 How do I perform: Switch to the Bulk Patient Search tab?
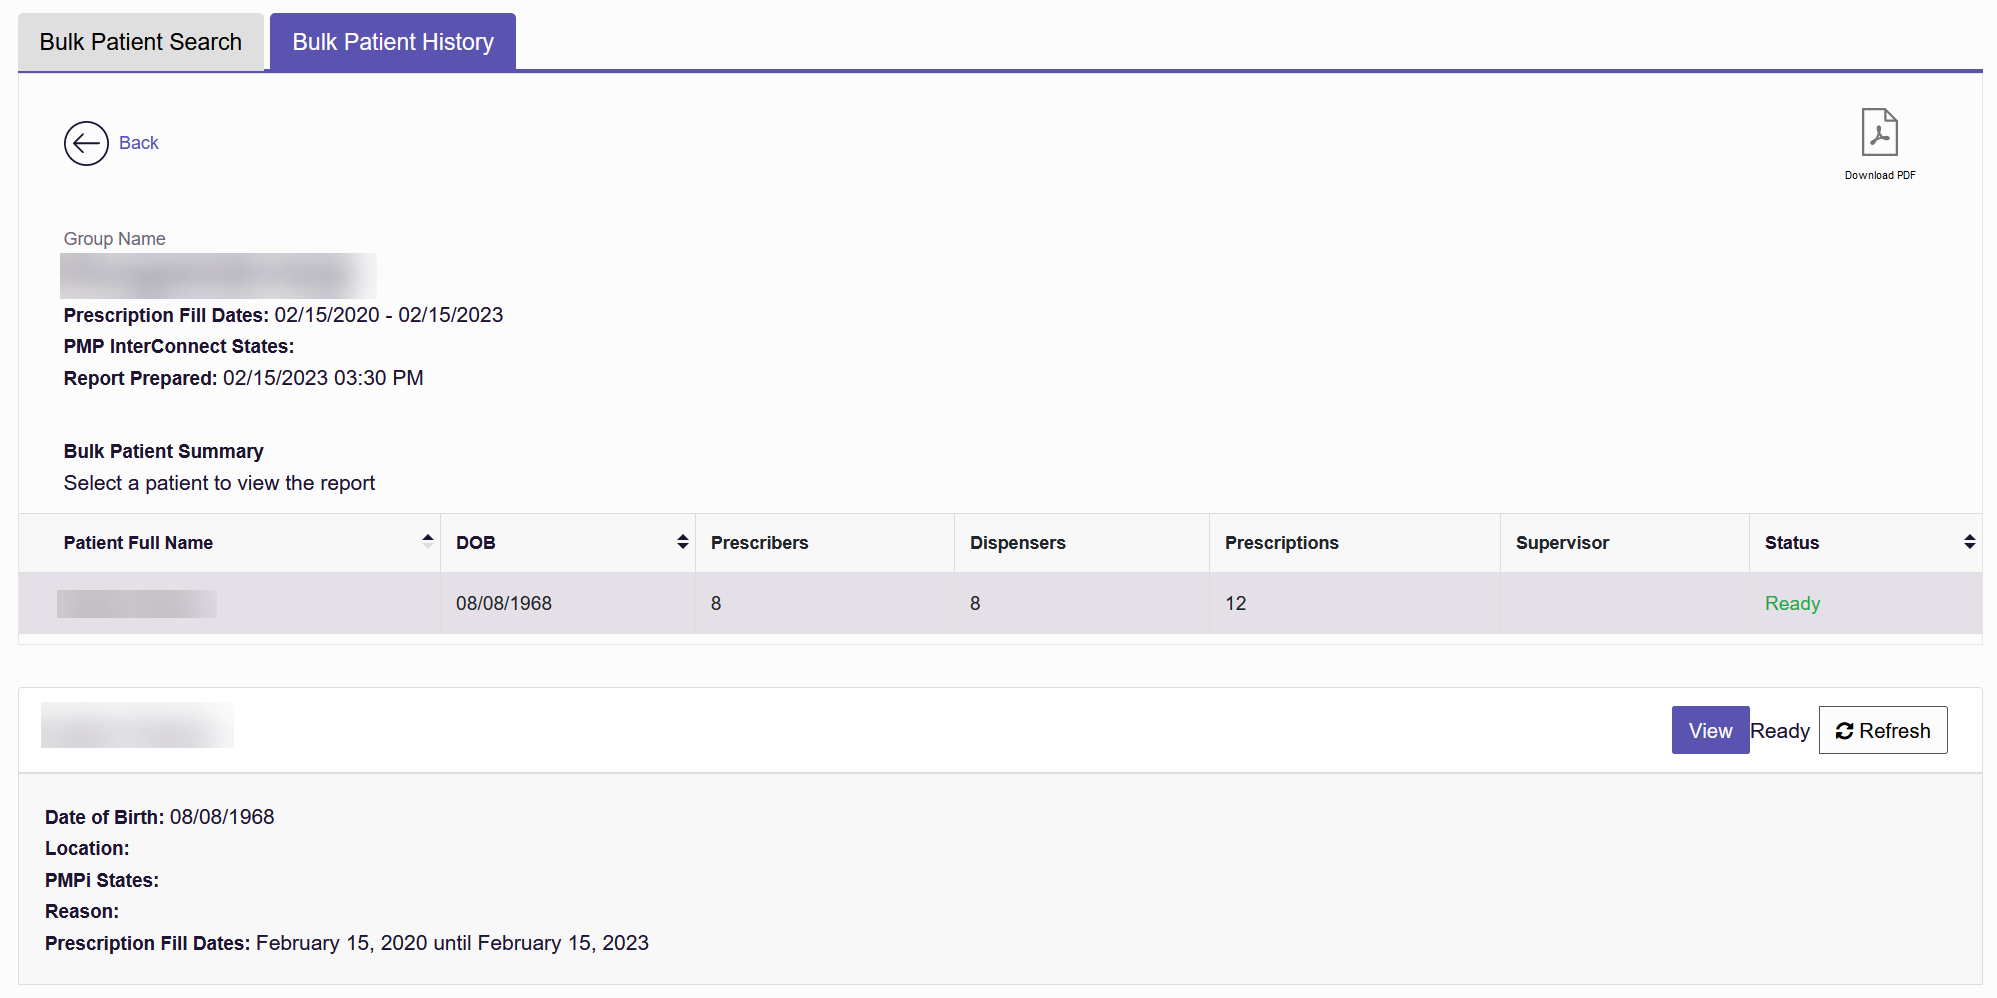tap(140, 41)
